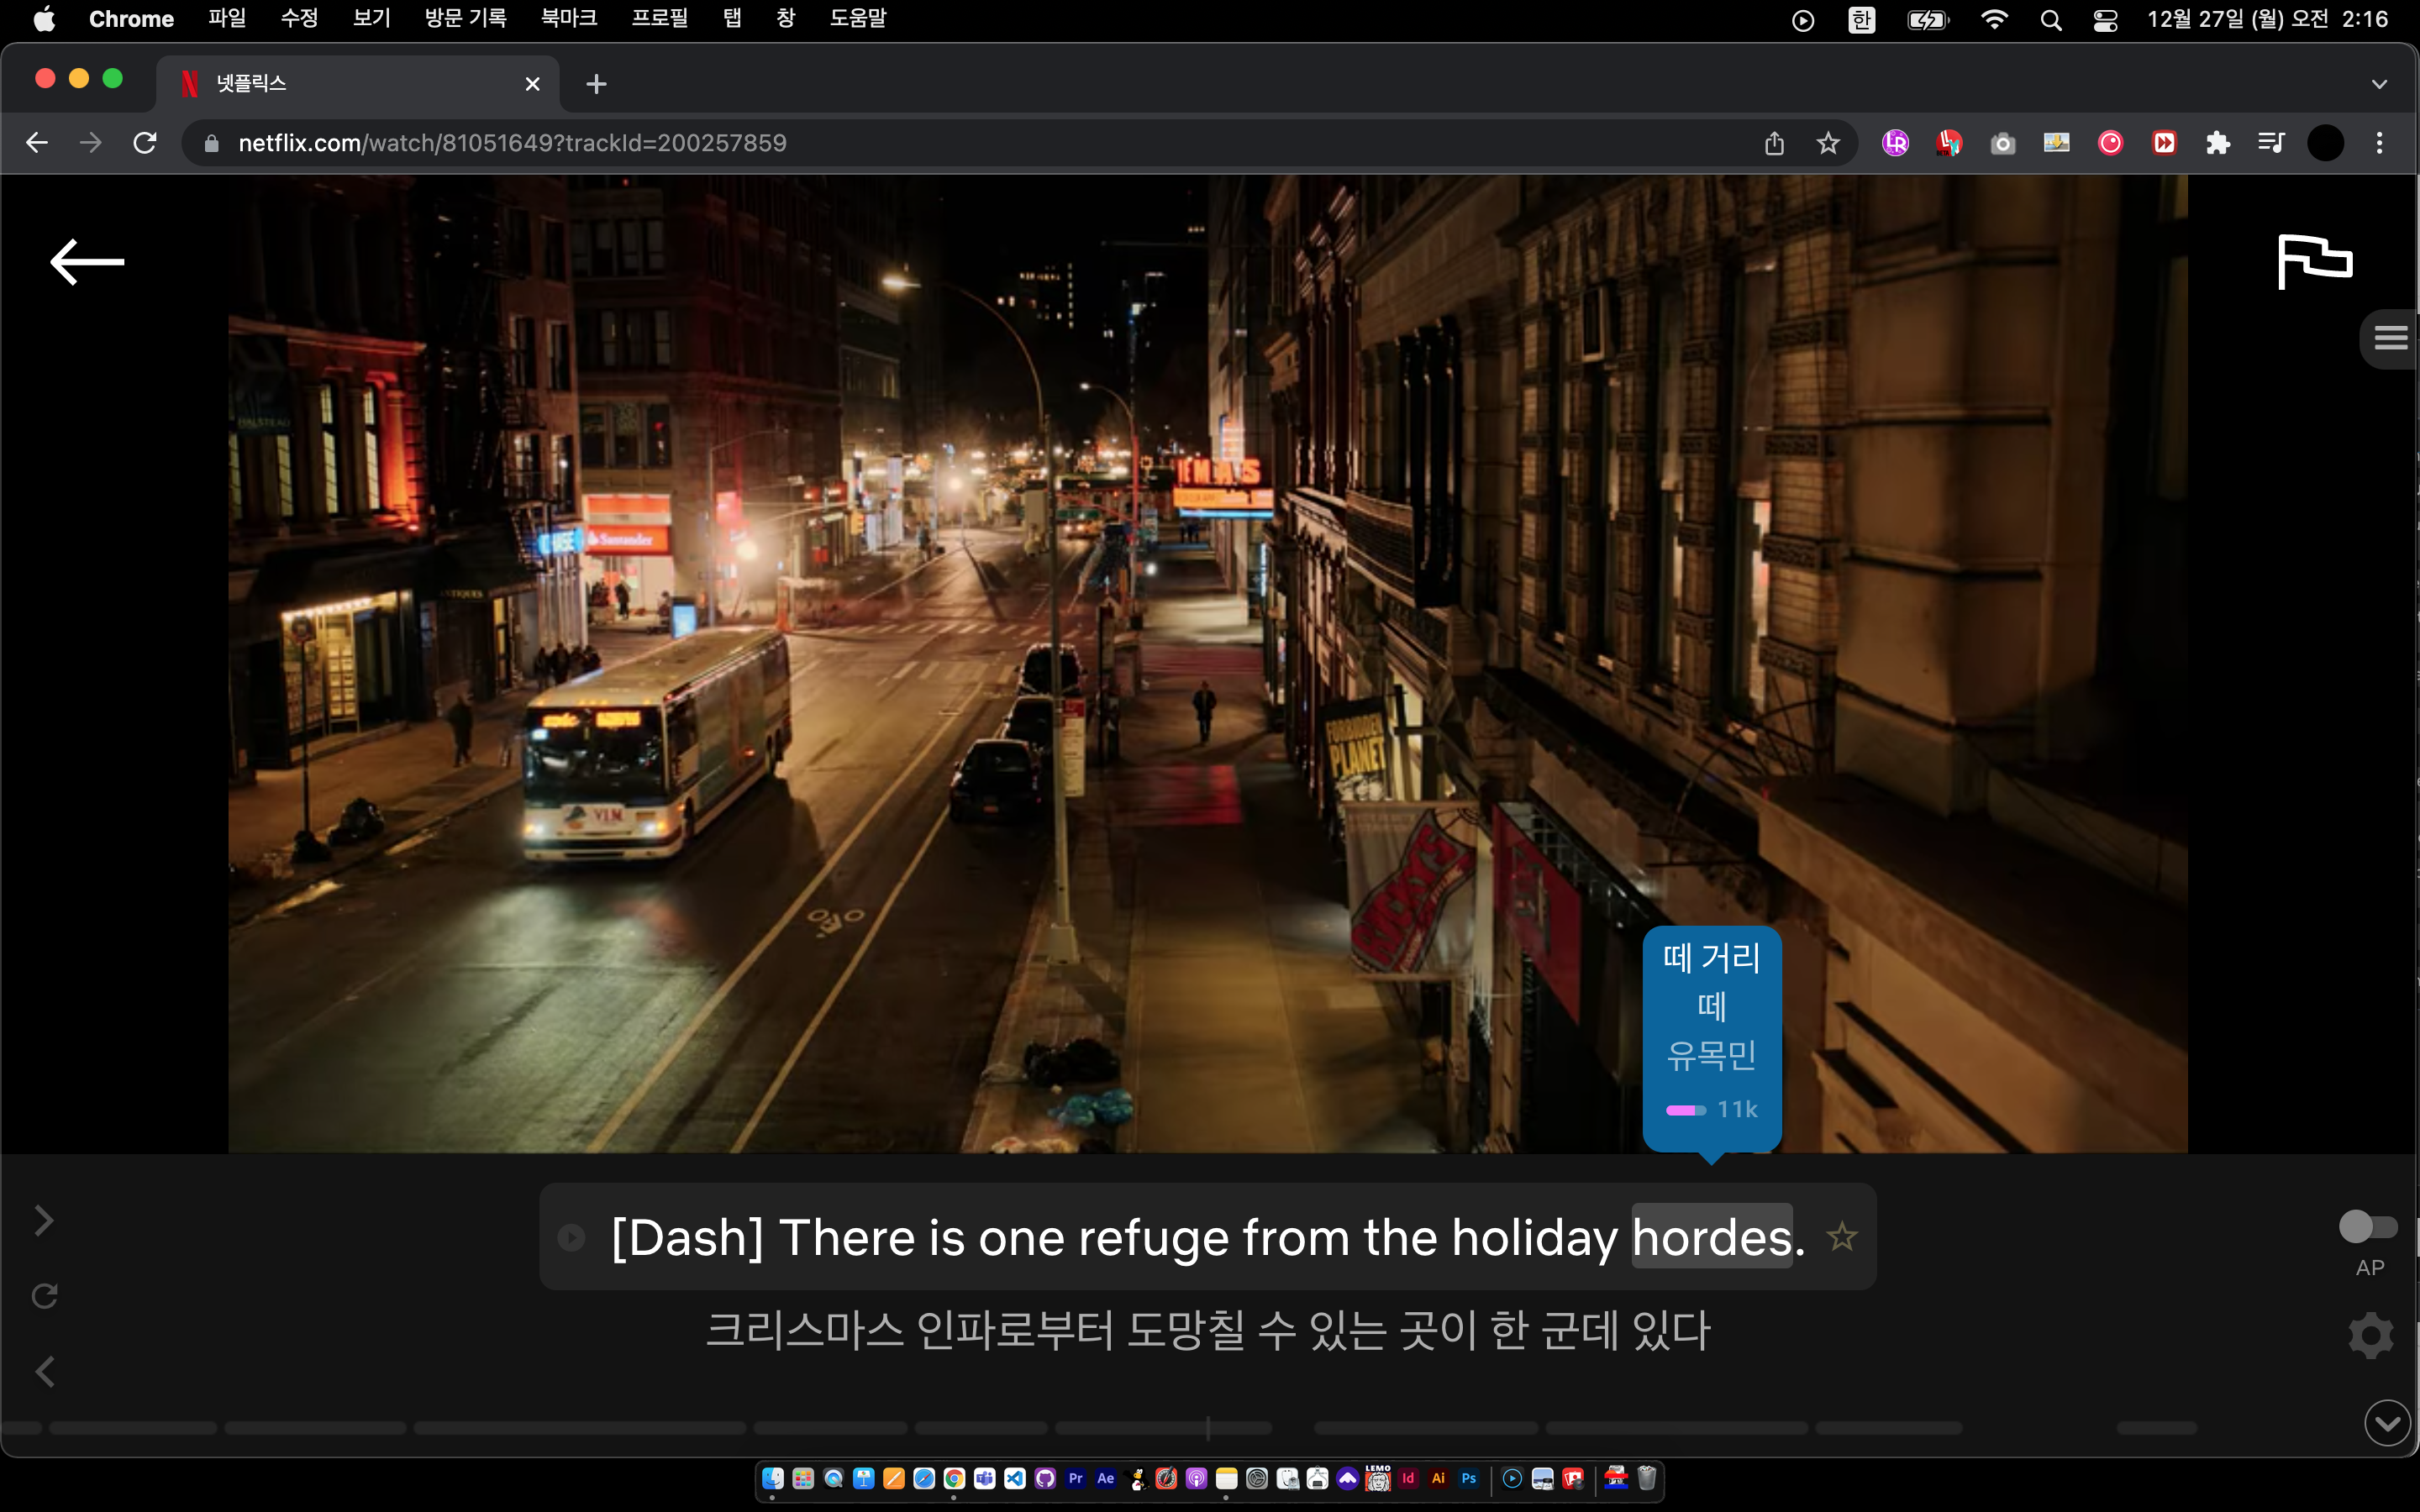2420x1512 pixels.
Task: Go to previous subtitle with left chevron
Action: [44, 1371]
